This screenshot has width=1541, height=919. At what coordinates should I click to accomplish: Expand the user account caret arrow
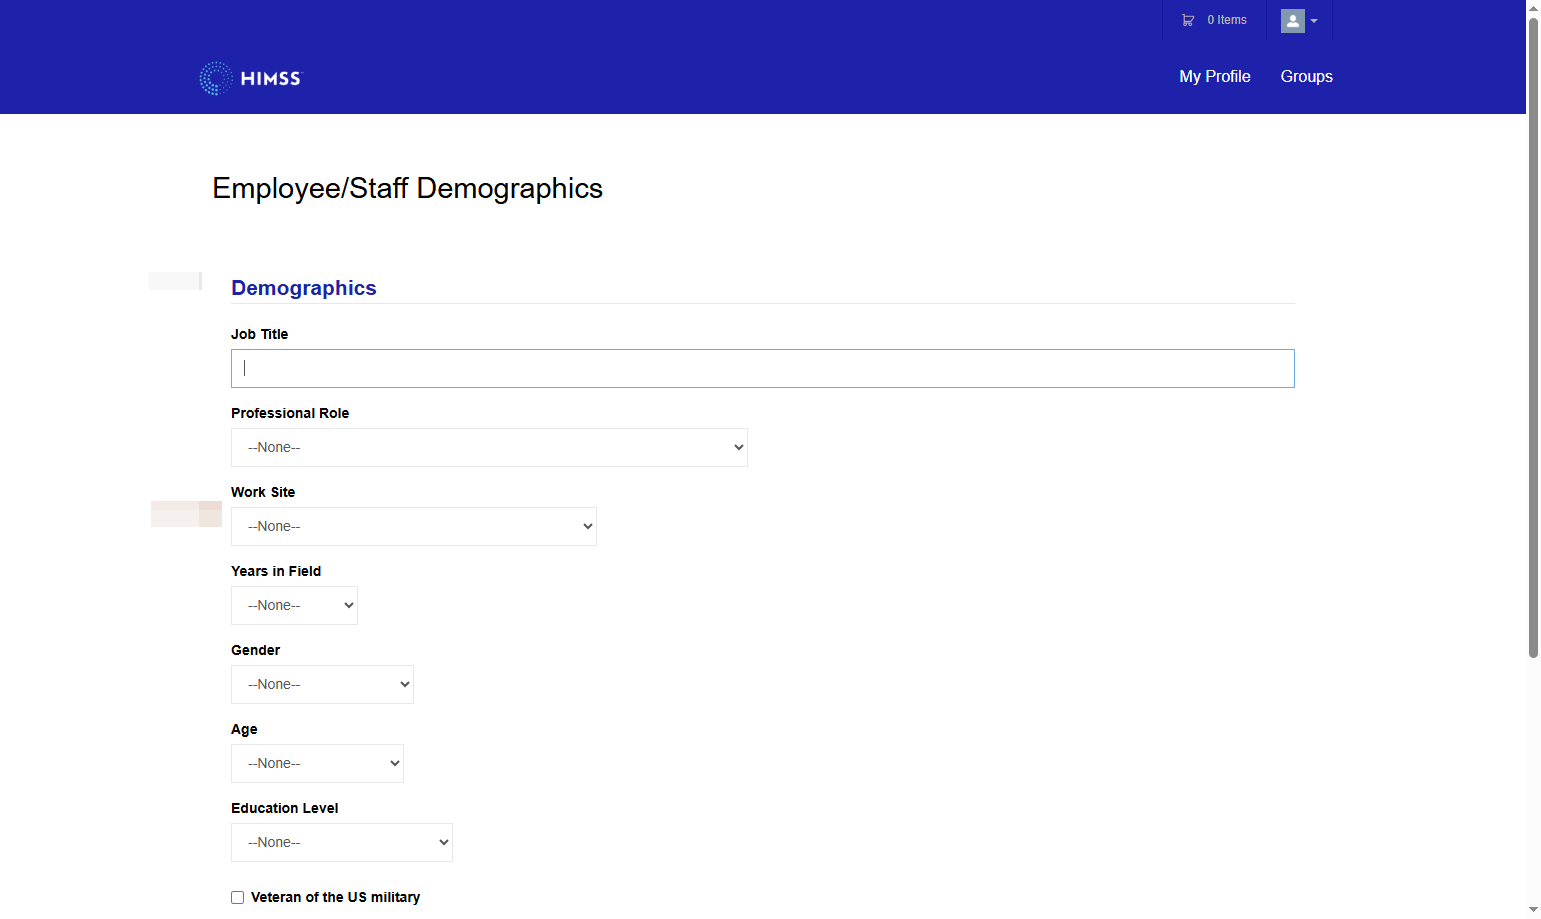point(1314,21)
